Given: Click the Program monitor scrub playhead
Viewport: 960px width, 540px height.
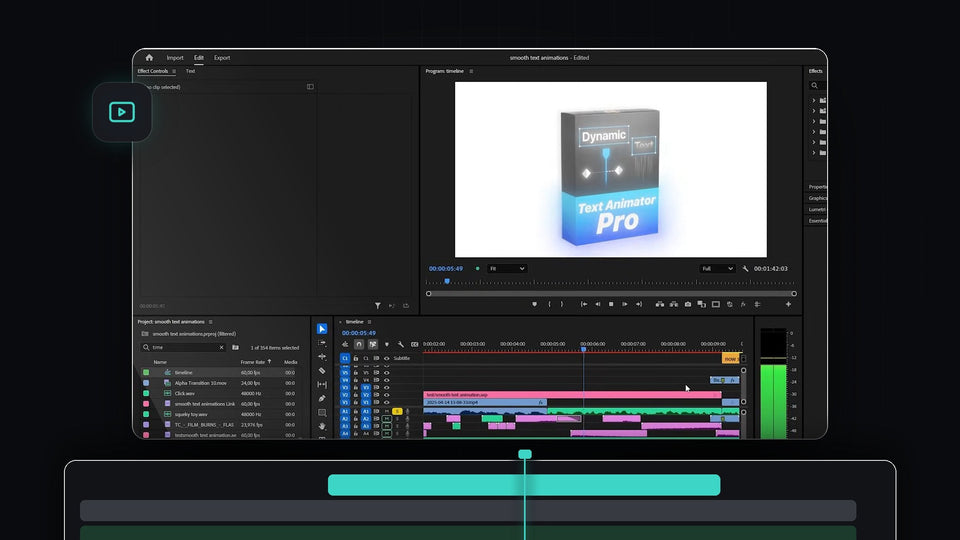Looking at the screenshot, I should (447, 281).
